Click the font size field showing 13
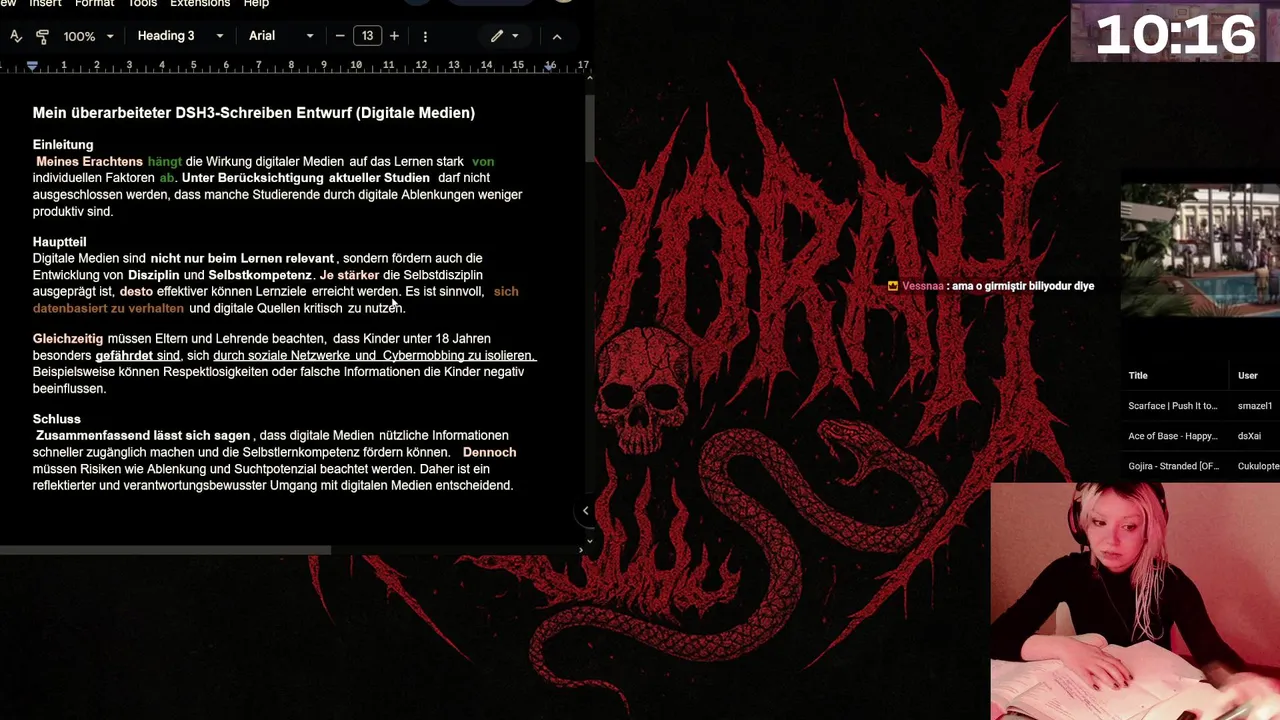This screenshot has height=720, width=1280. (x=367, y=36)
